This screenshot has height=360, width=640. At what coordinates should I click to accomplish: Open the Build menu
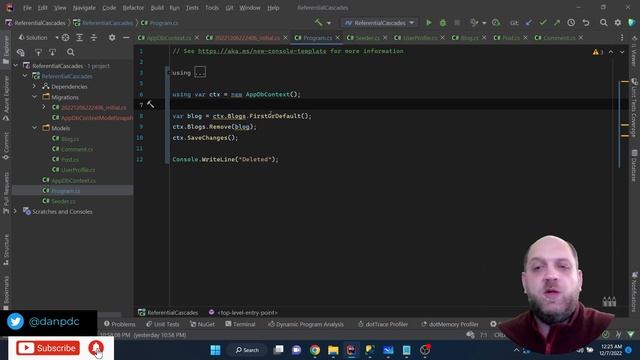click(157, 8)
